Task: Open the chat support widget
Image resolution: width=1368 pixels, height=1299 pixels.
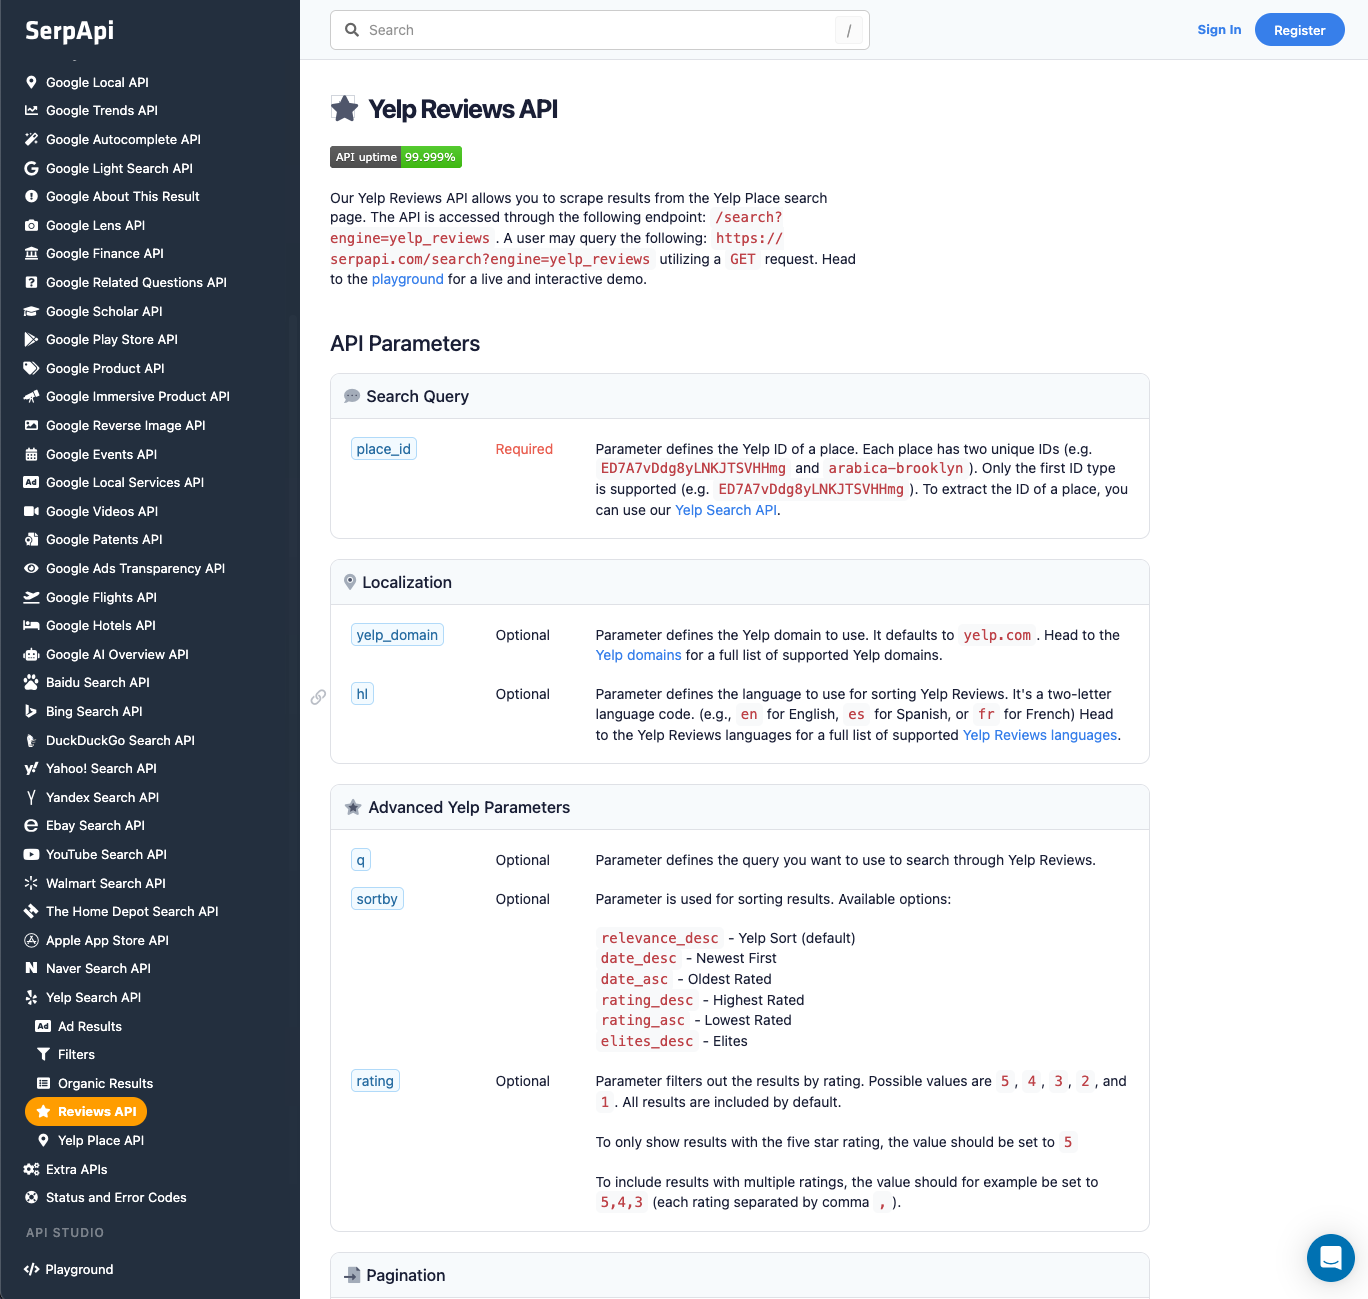Action: coord(1330,1257)
